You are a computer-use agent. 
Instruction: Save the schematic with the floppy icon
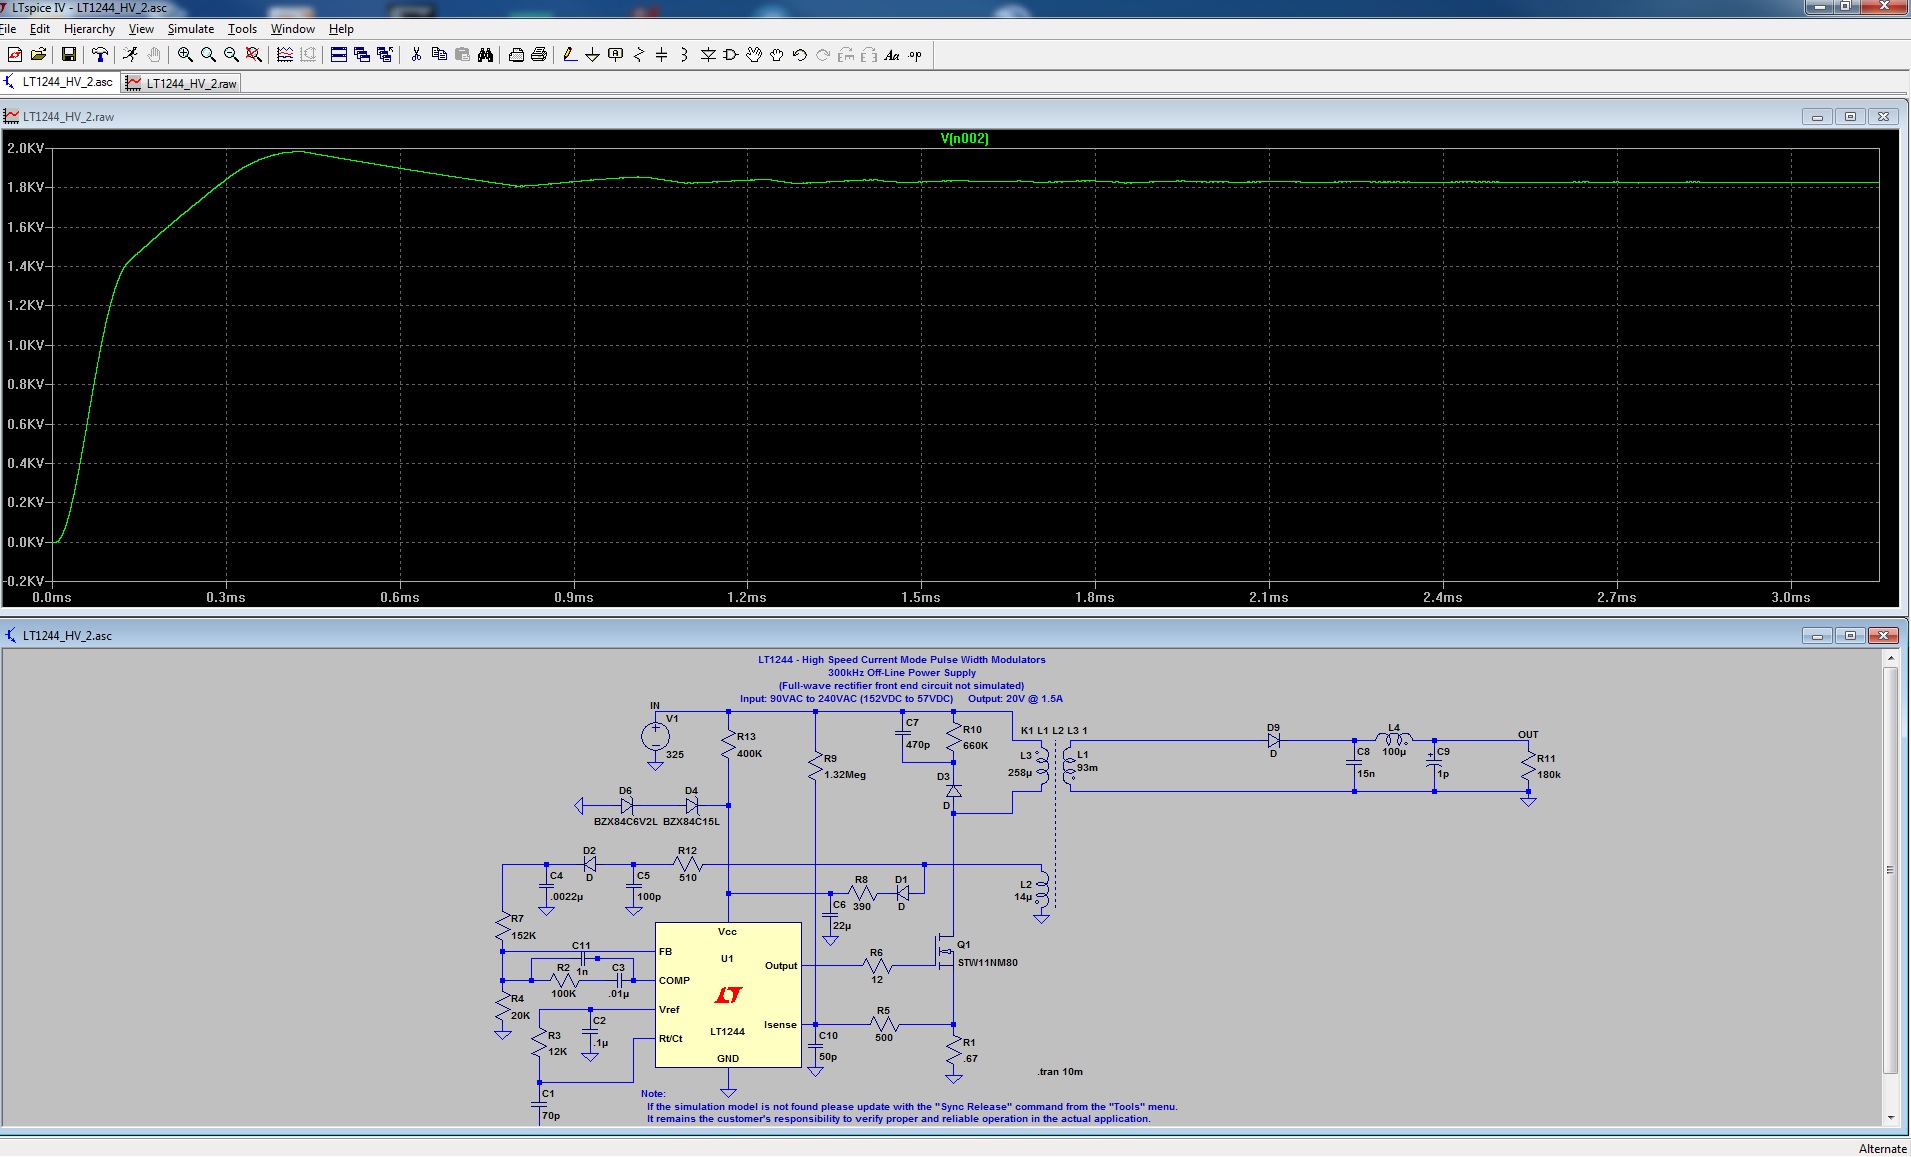click(x=69, y=55)
